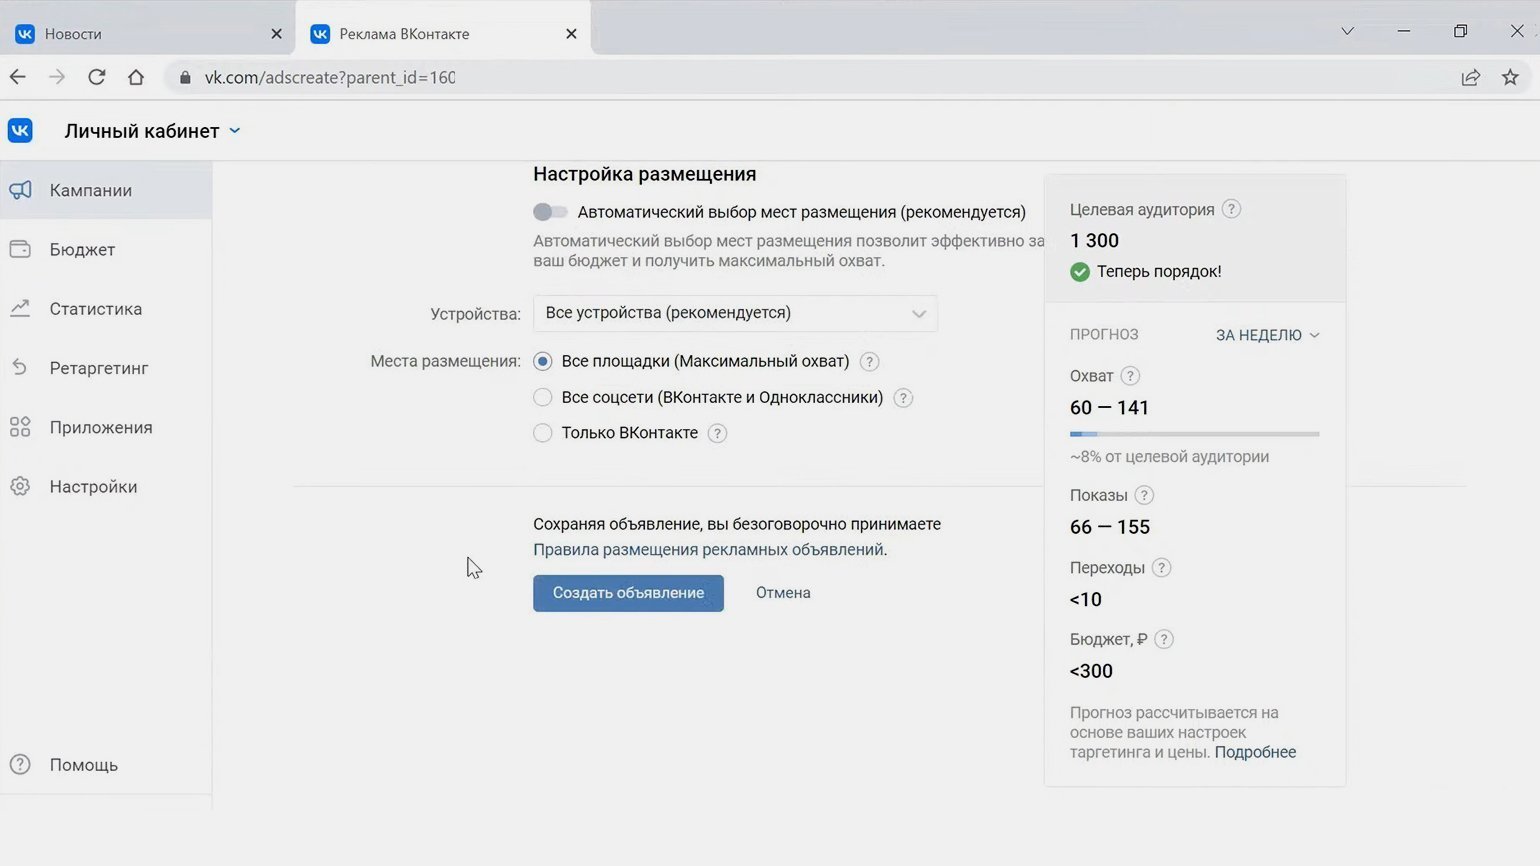The width and height of the screenshot is (1540, 866).
Task: Follow the Подробнее forecast link
Action: pyautogui.click(x=1255, y=752)
